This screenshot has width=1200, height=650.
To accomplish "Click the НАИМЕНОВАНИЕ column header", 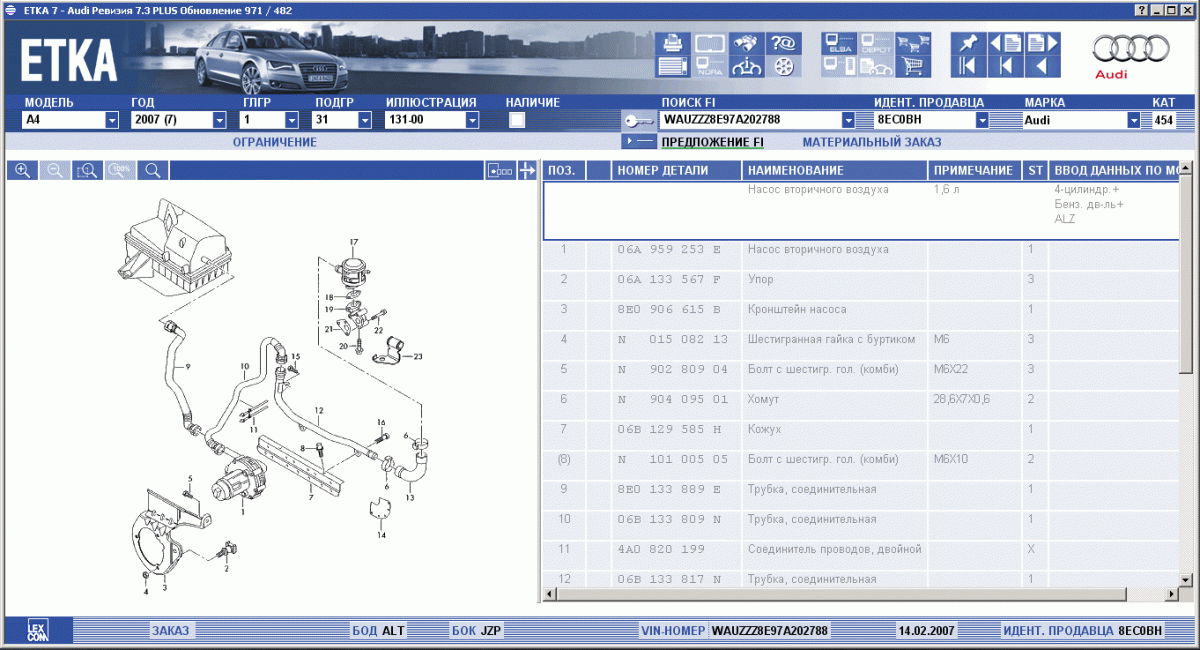I will pos(835,170).
